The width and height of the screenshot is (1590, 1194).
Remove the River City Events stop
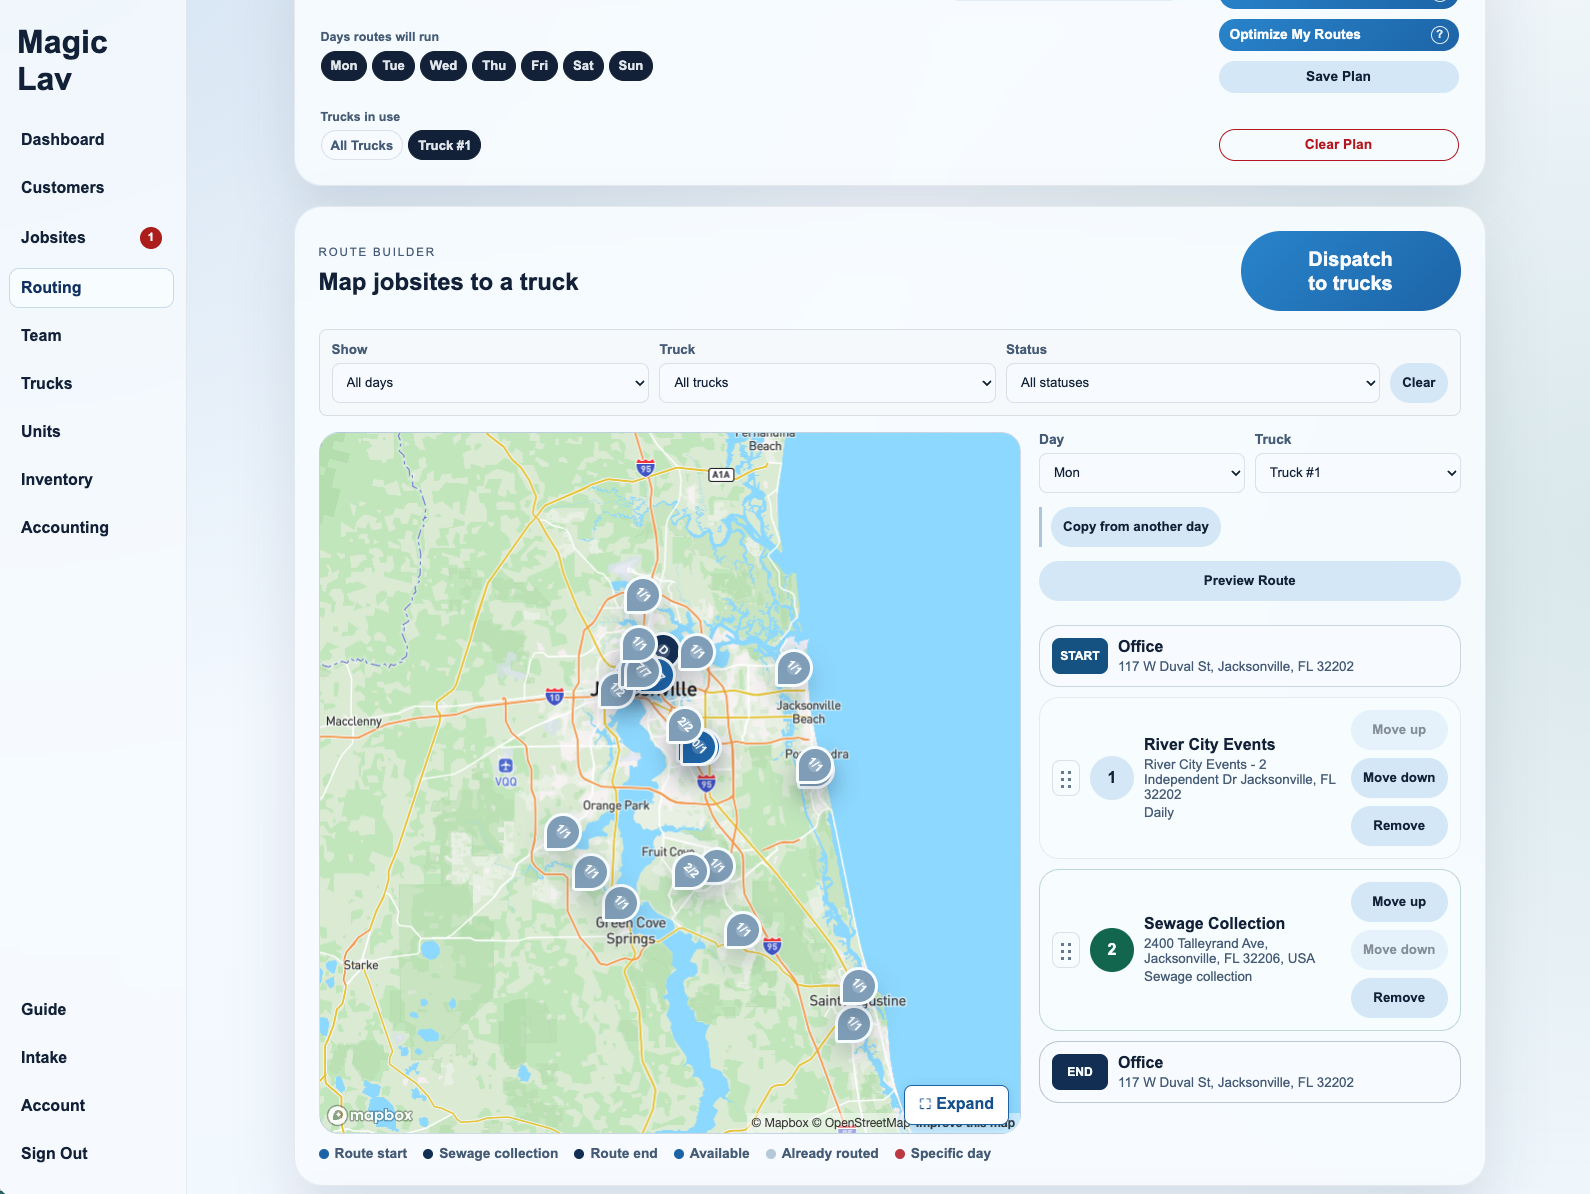(1398, 826)
